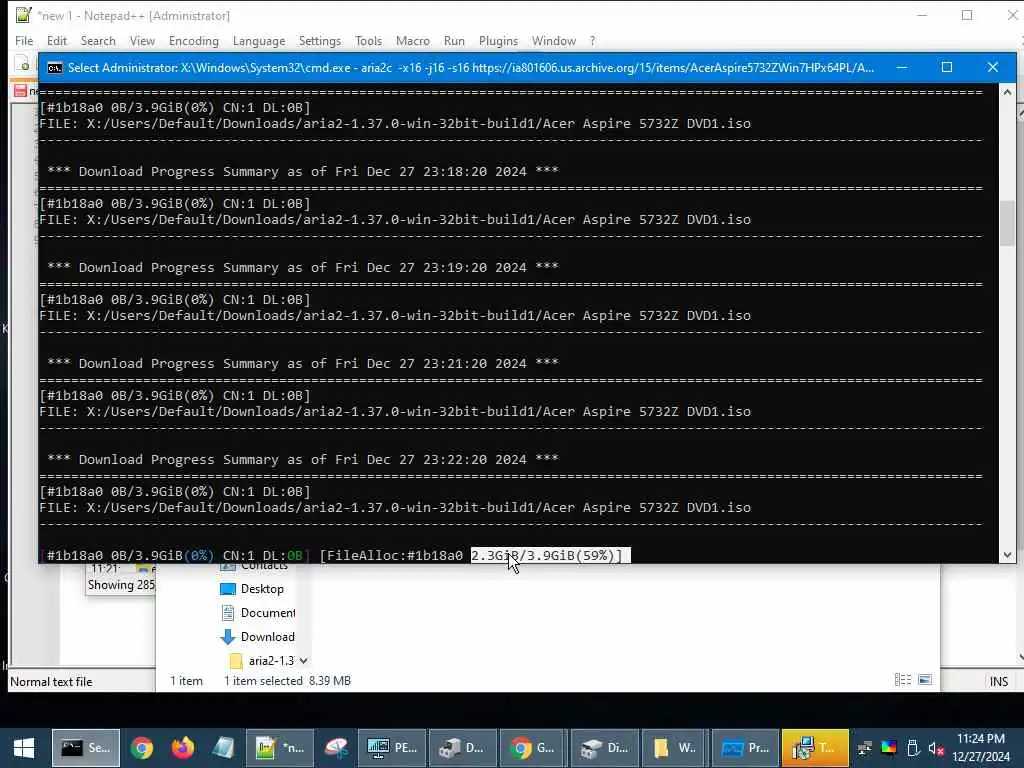Viewport: 1024px width, 768px height.
Task: Switch to the 'W...' folder taskbar button
Action: 675,748
